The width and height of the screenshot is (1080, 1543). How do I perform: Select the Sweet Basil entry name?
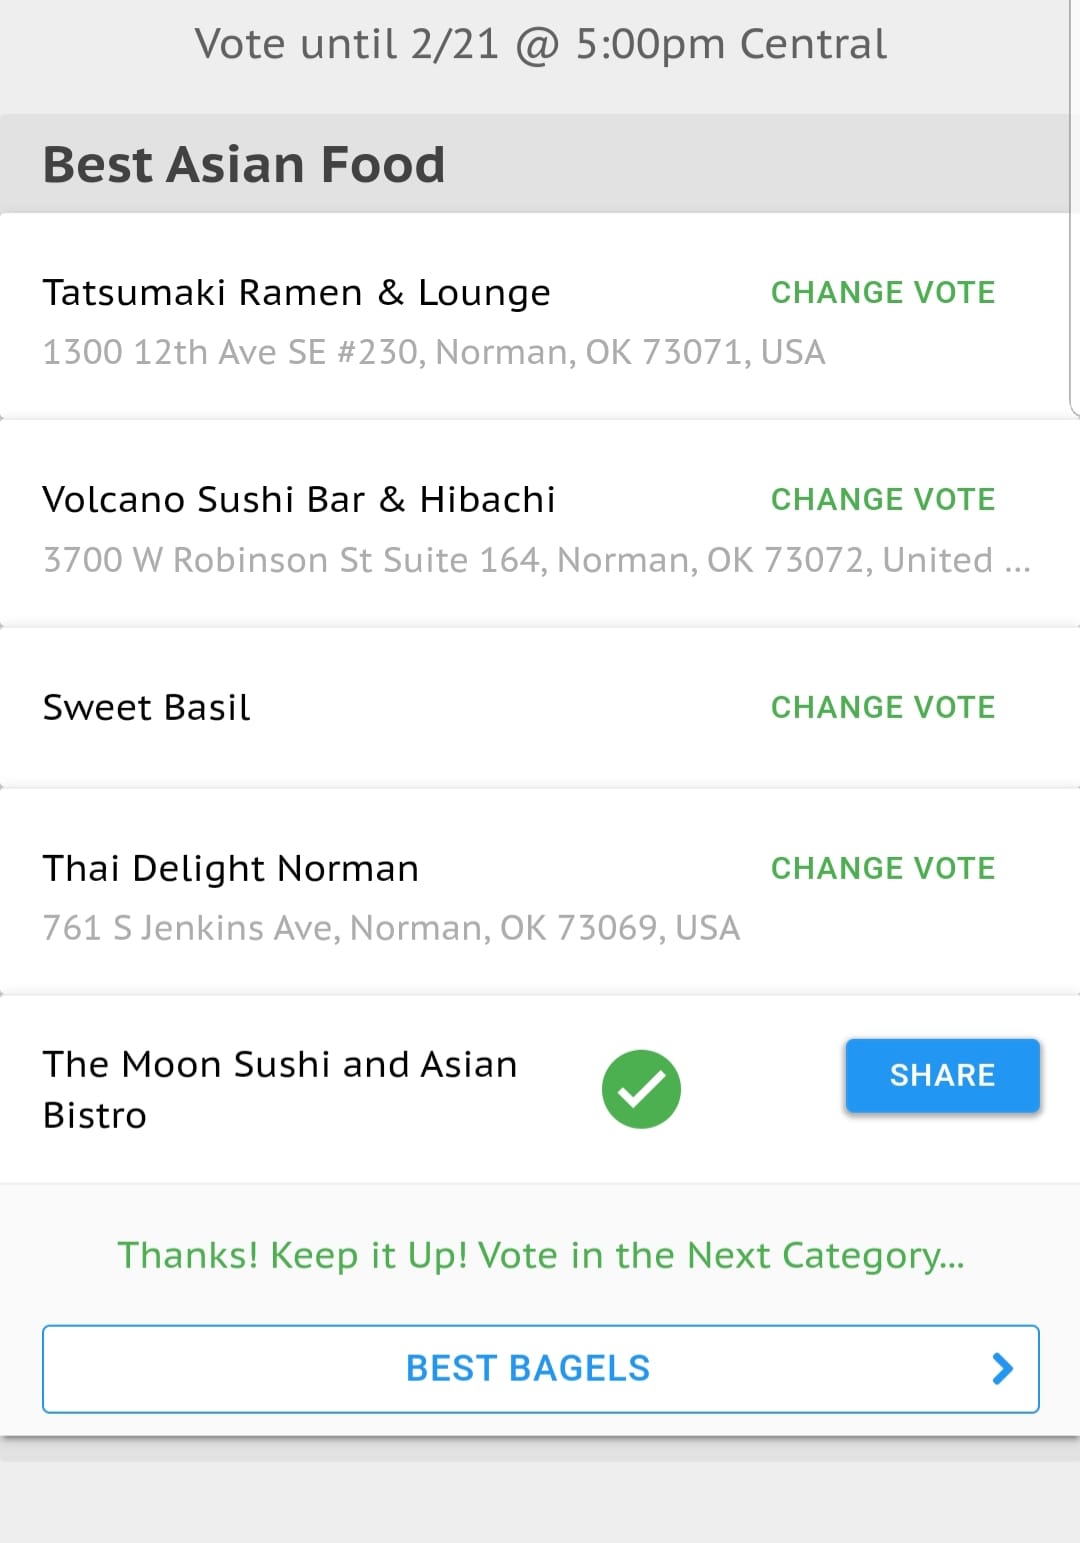click(x=146, y=707)
